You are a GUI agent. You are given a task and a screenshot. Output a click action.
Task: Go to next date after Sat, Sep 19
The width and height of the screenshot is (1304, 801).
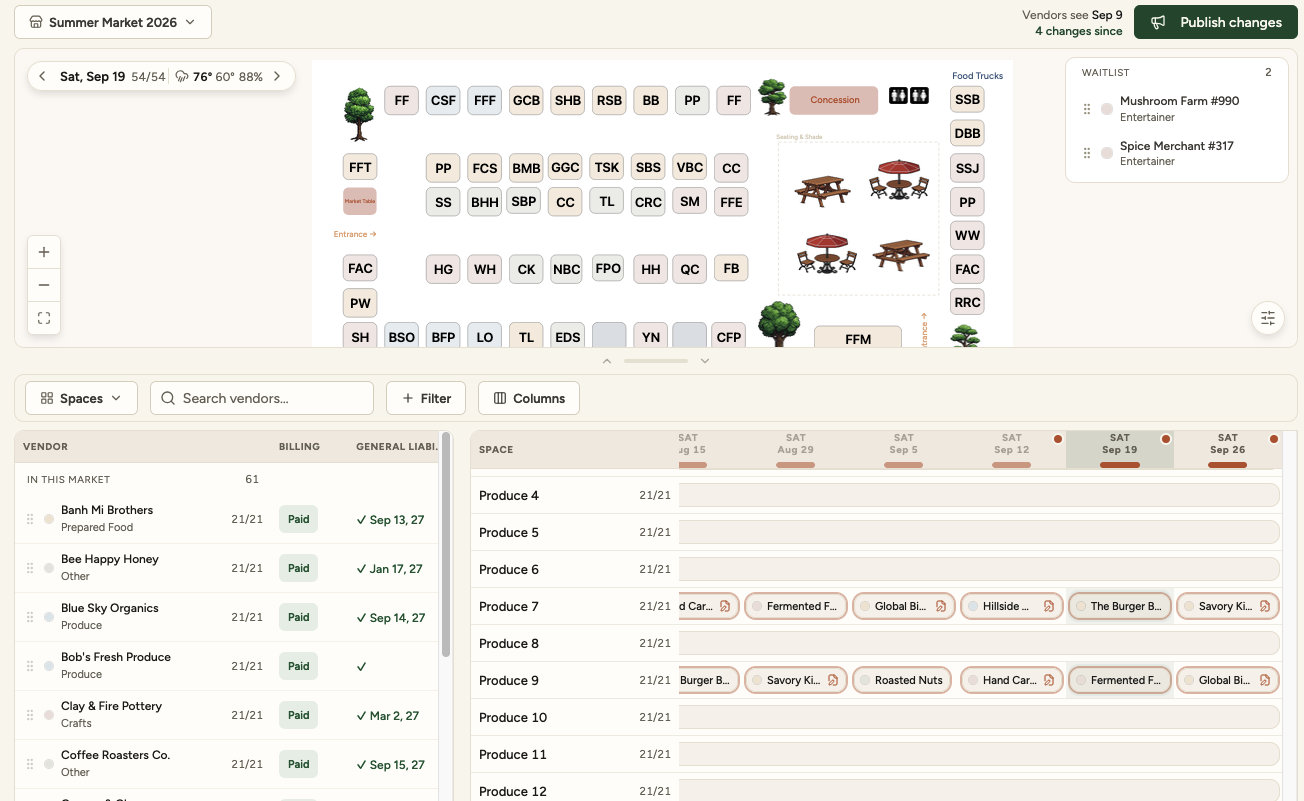(x=277, y=76)
